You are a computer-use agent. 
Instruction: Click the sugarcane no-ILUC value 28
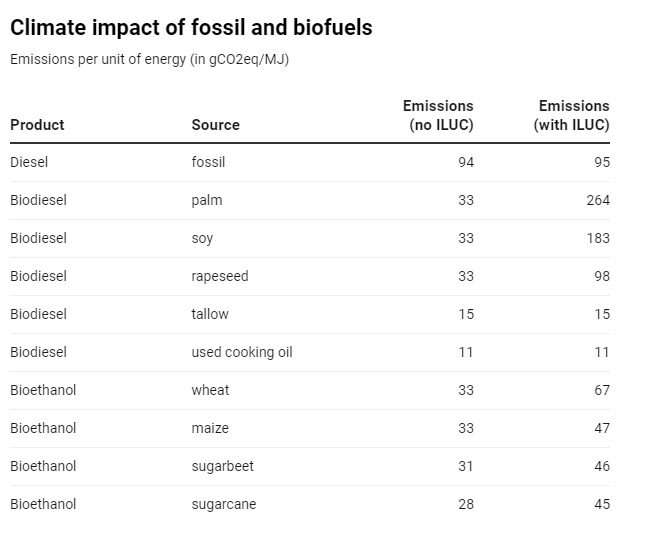[x=465, y=504]
